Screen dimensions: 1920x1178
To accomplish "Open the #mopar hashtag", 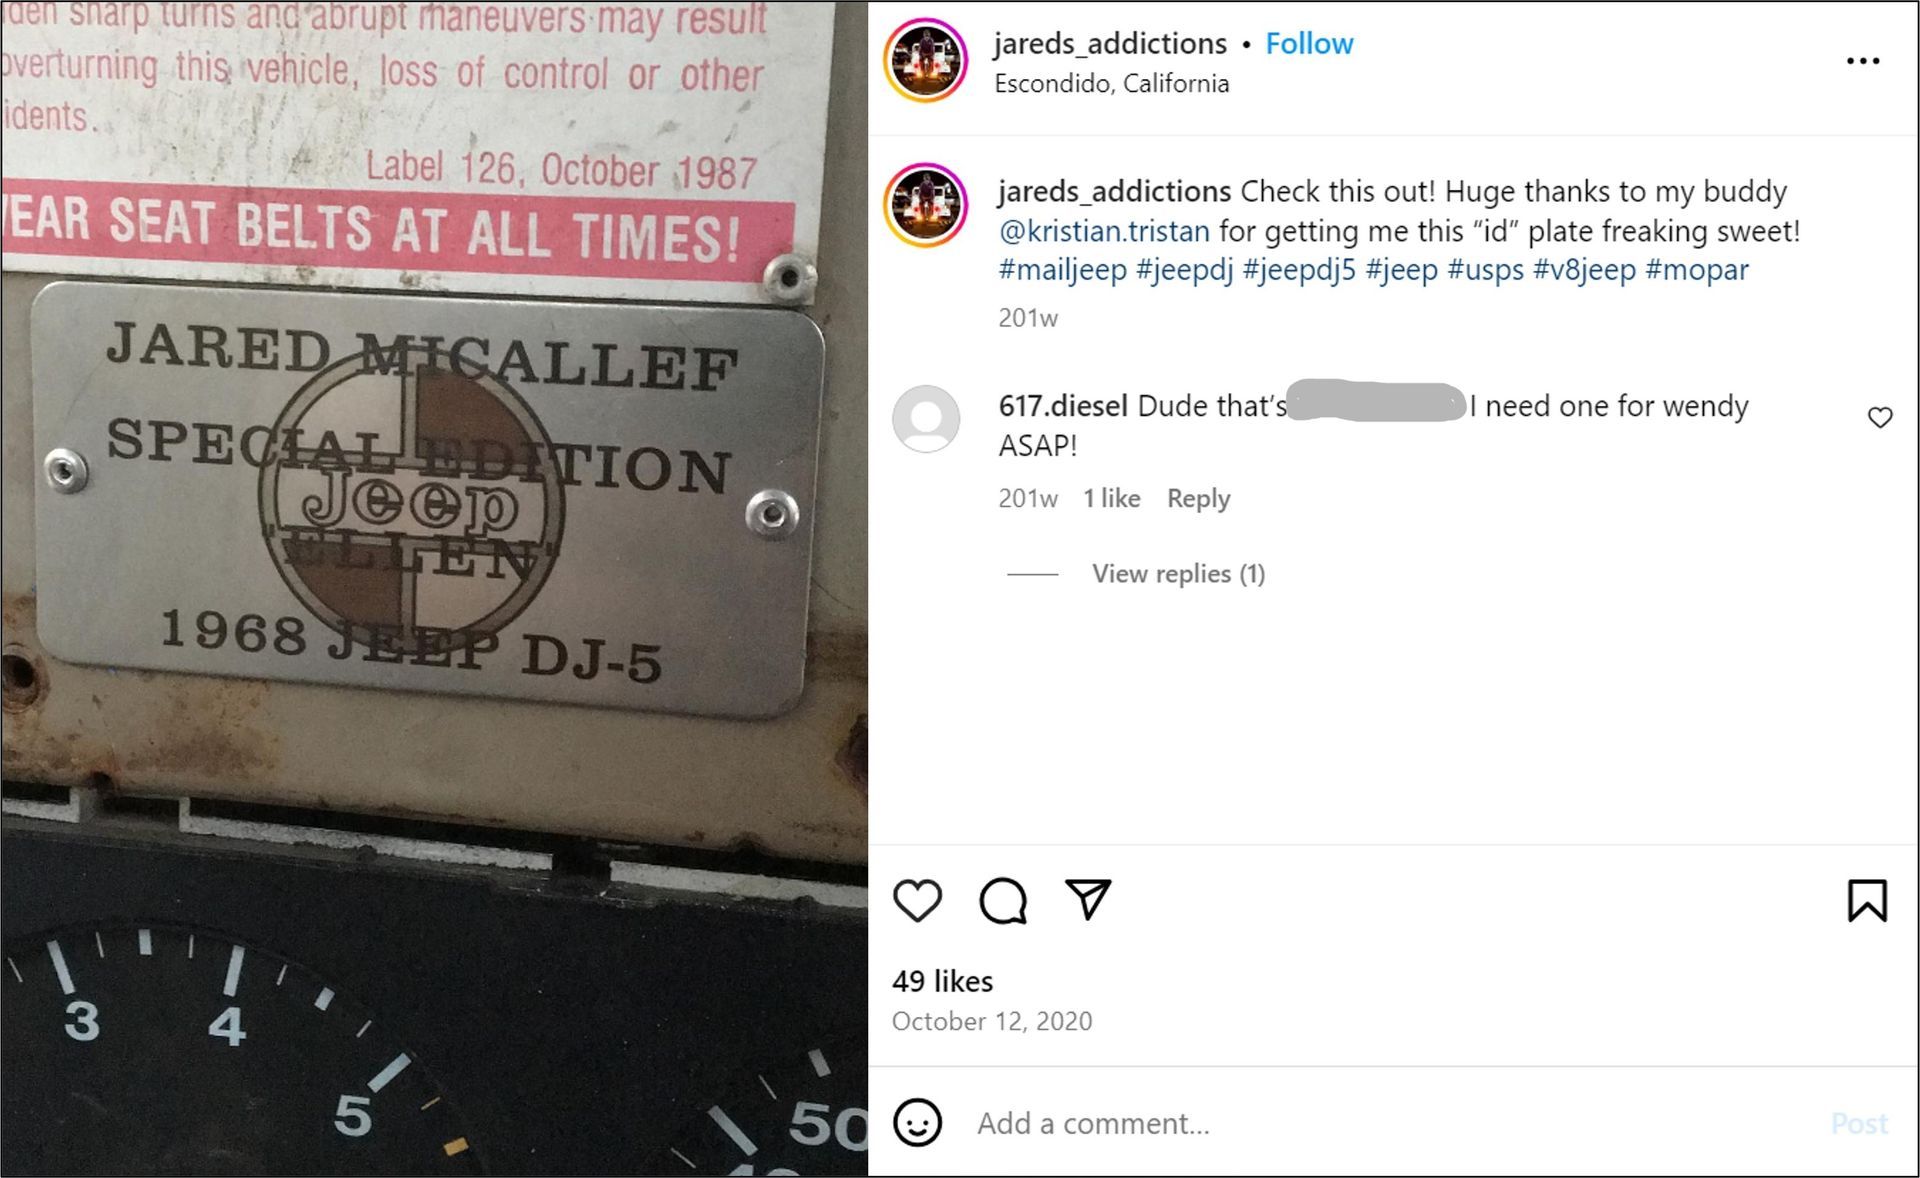I will (x=1697, y=270).
